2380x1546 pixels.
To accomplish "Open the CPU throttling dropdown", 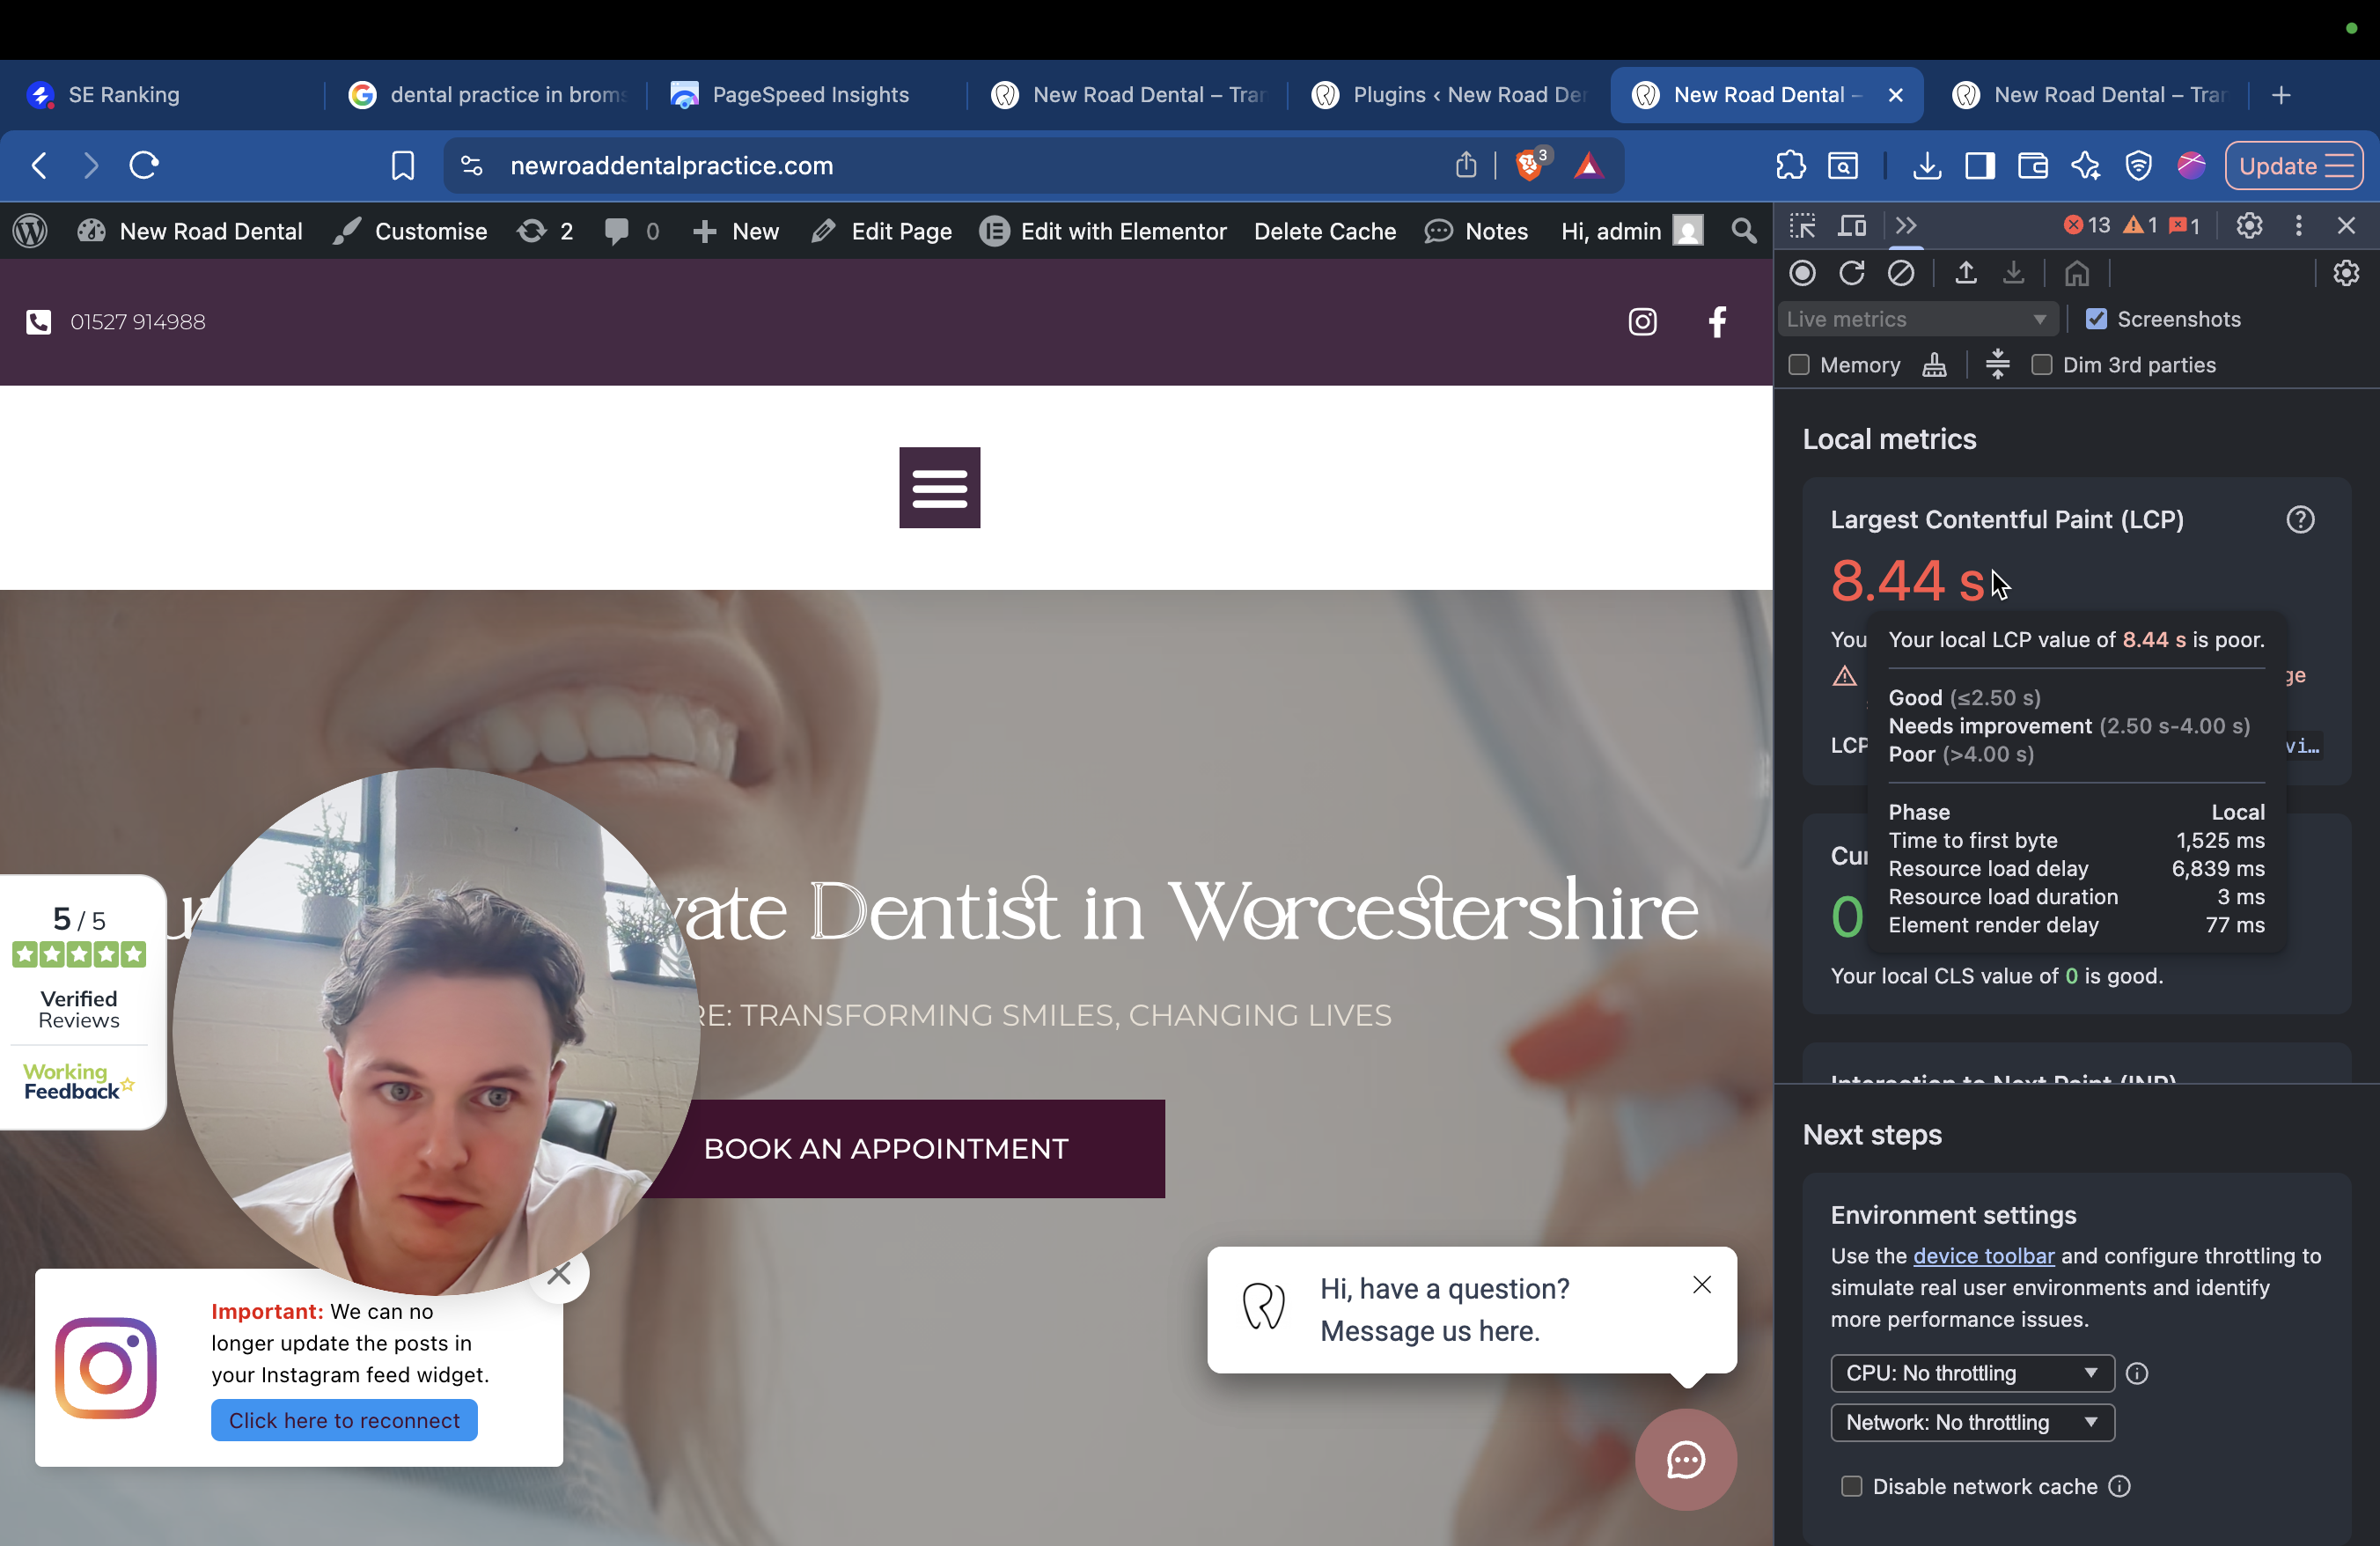I will 1971,1373.
